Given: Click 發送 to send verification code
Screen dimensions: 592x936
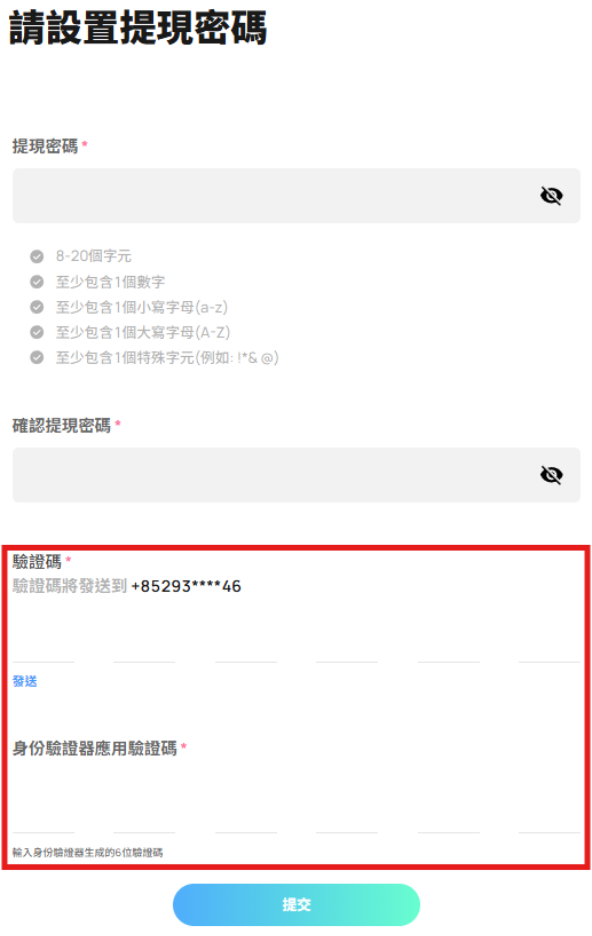Looking at the screenshot, I should [x=25, y=681].
